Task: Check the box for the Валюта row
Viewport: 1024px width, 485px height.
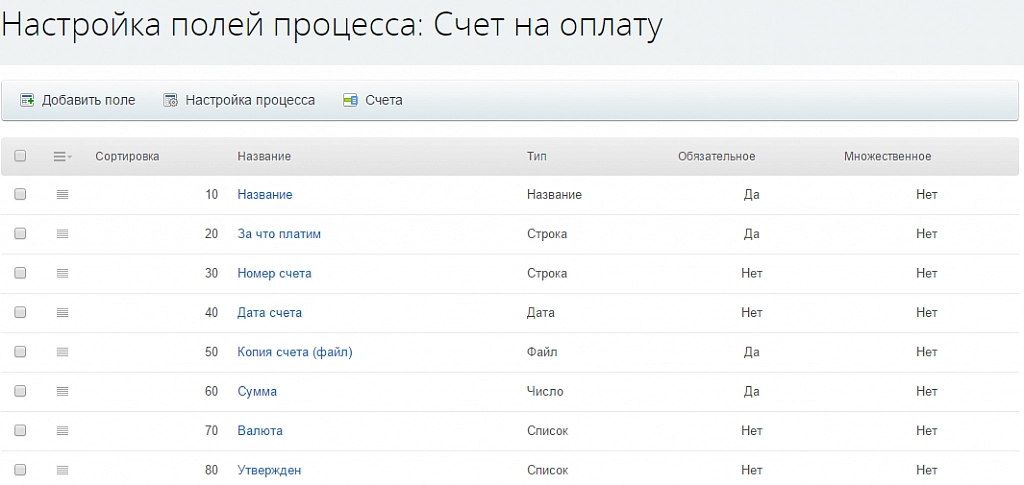Action: click(x=20, y=430)
